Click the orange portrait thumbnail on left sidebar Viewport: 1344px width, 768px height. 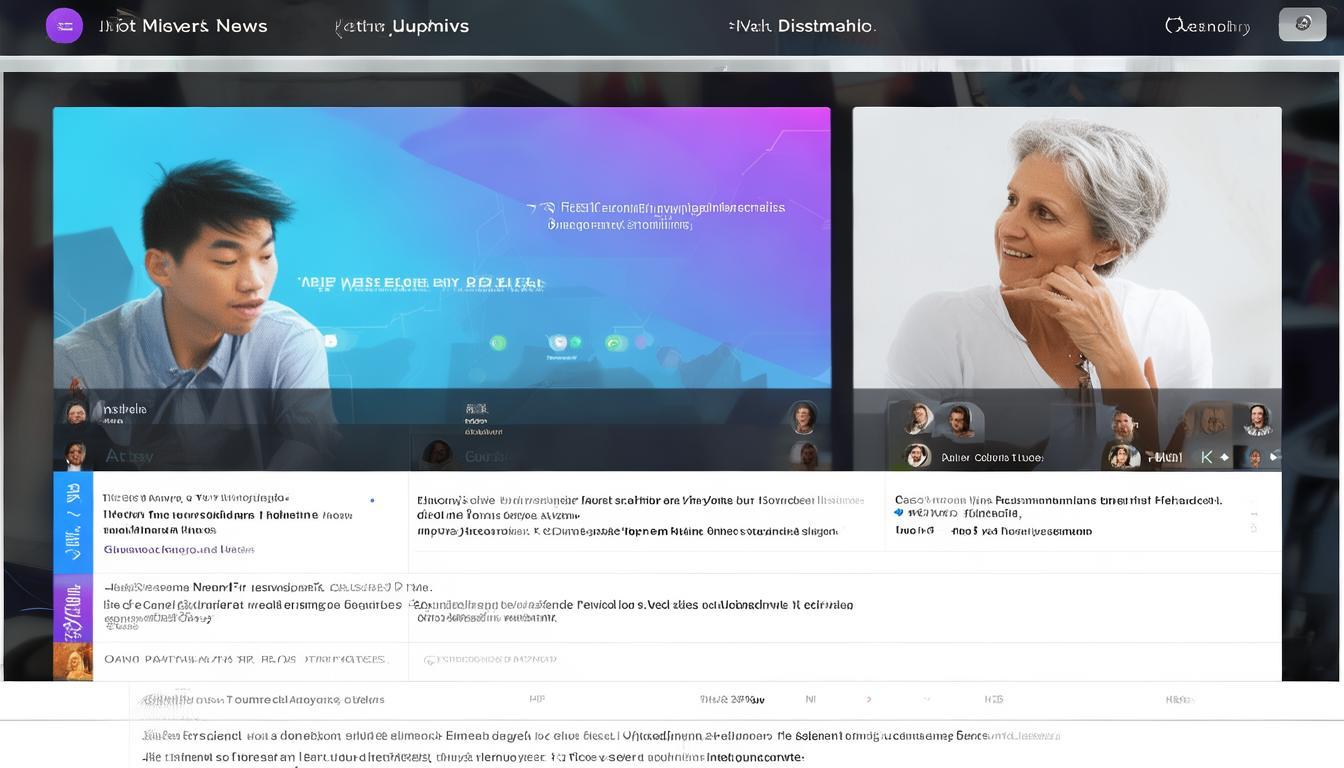pyautogui.click(x=73, y=661)
